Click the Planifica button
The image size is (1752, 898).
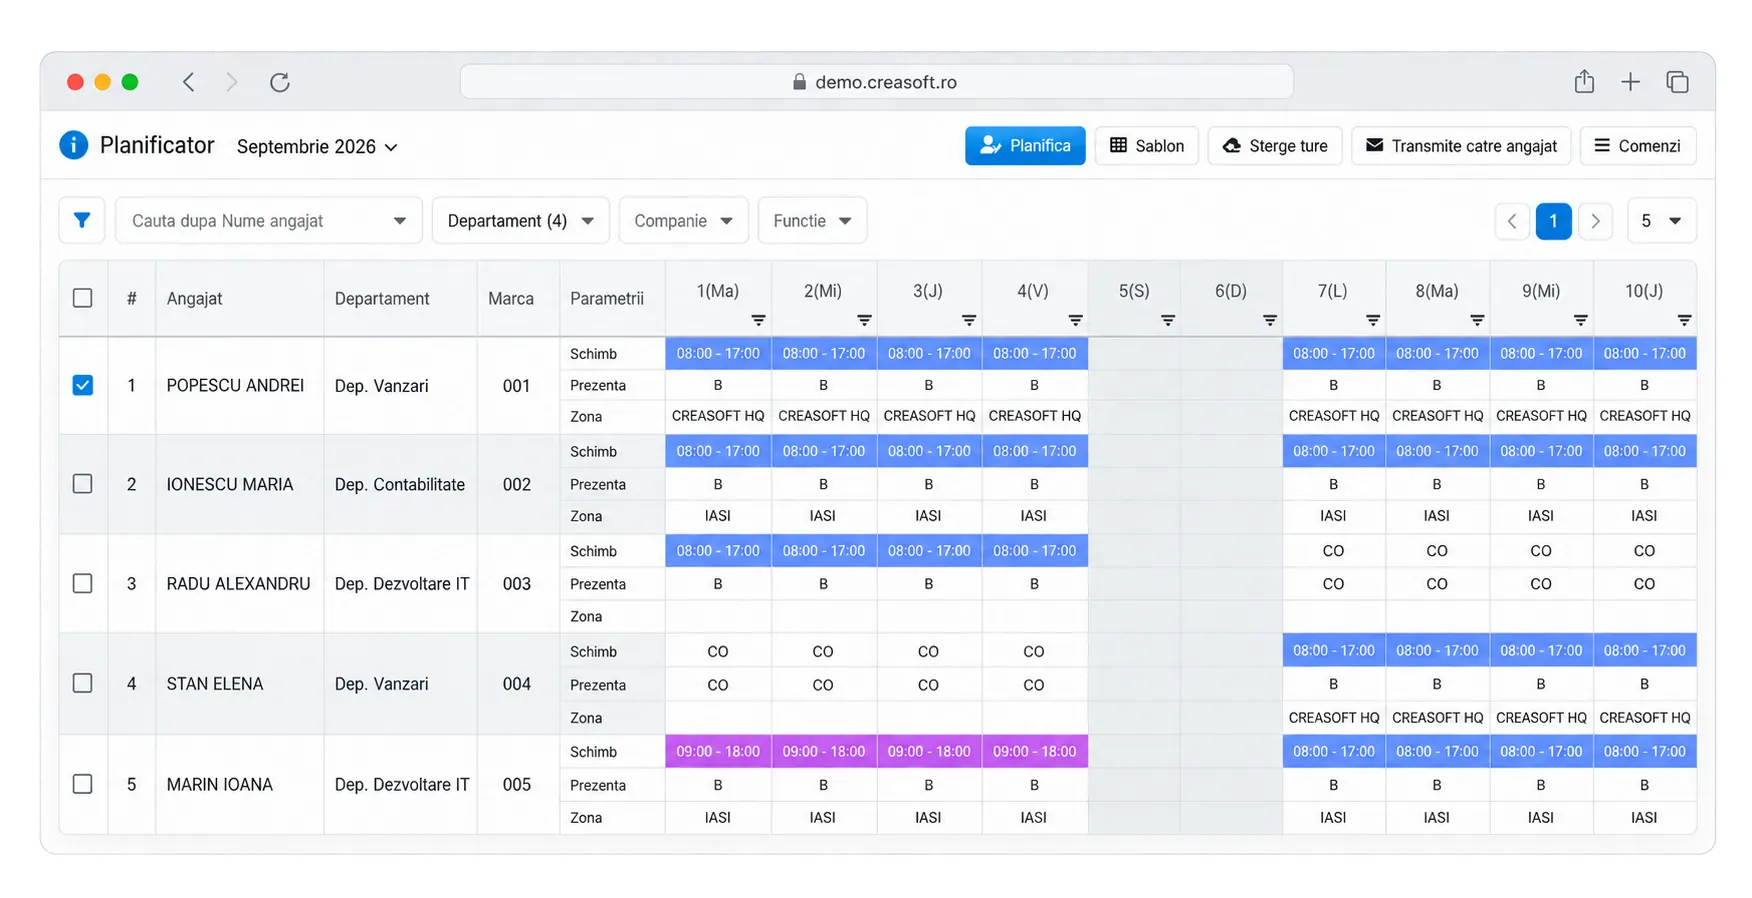pyautogui.click(x=1025, y=146)
